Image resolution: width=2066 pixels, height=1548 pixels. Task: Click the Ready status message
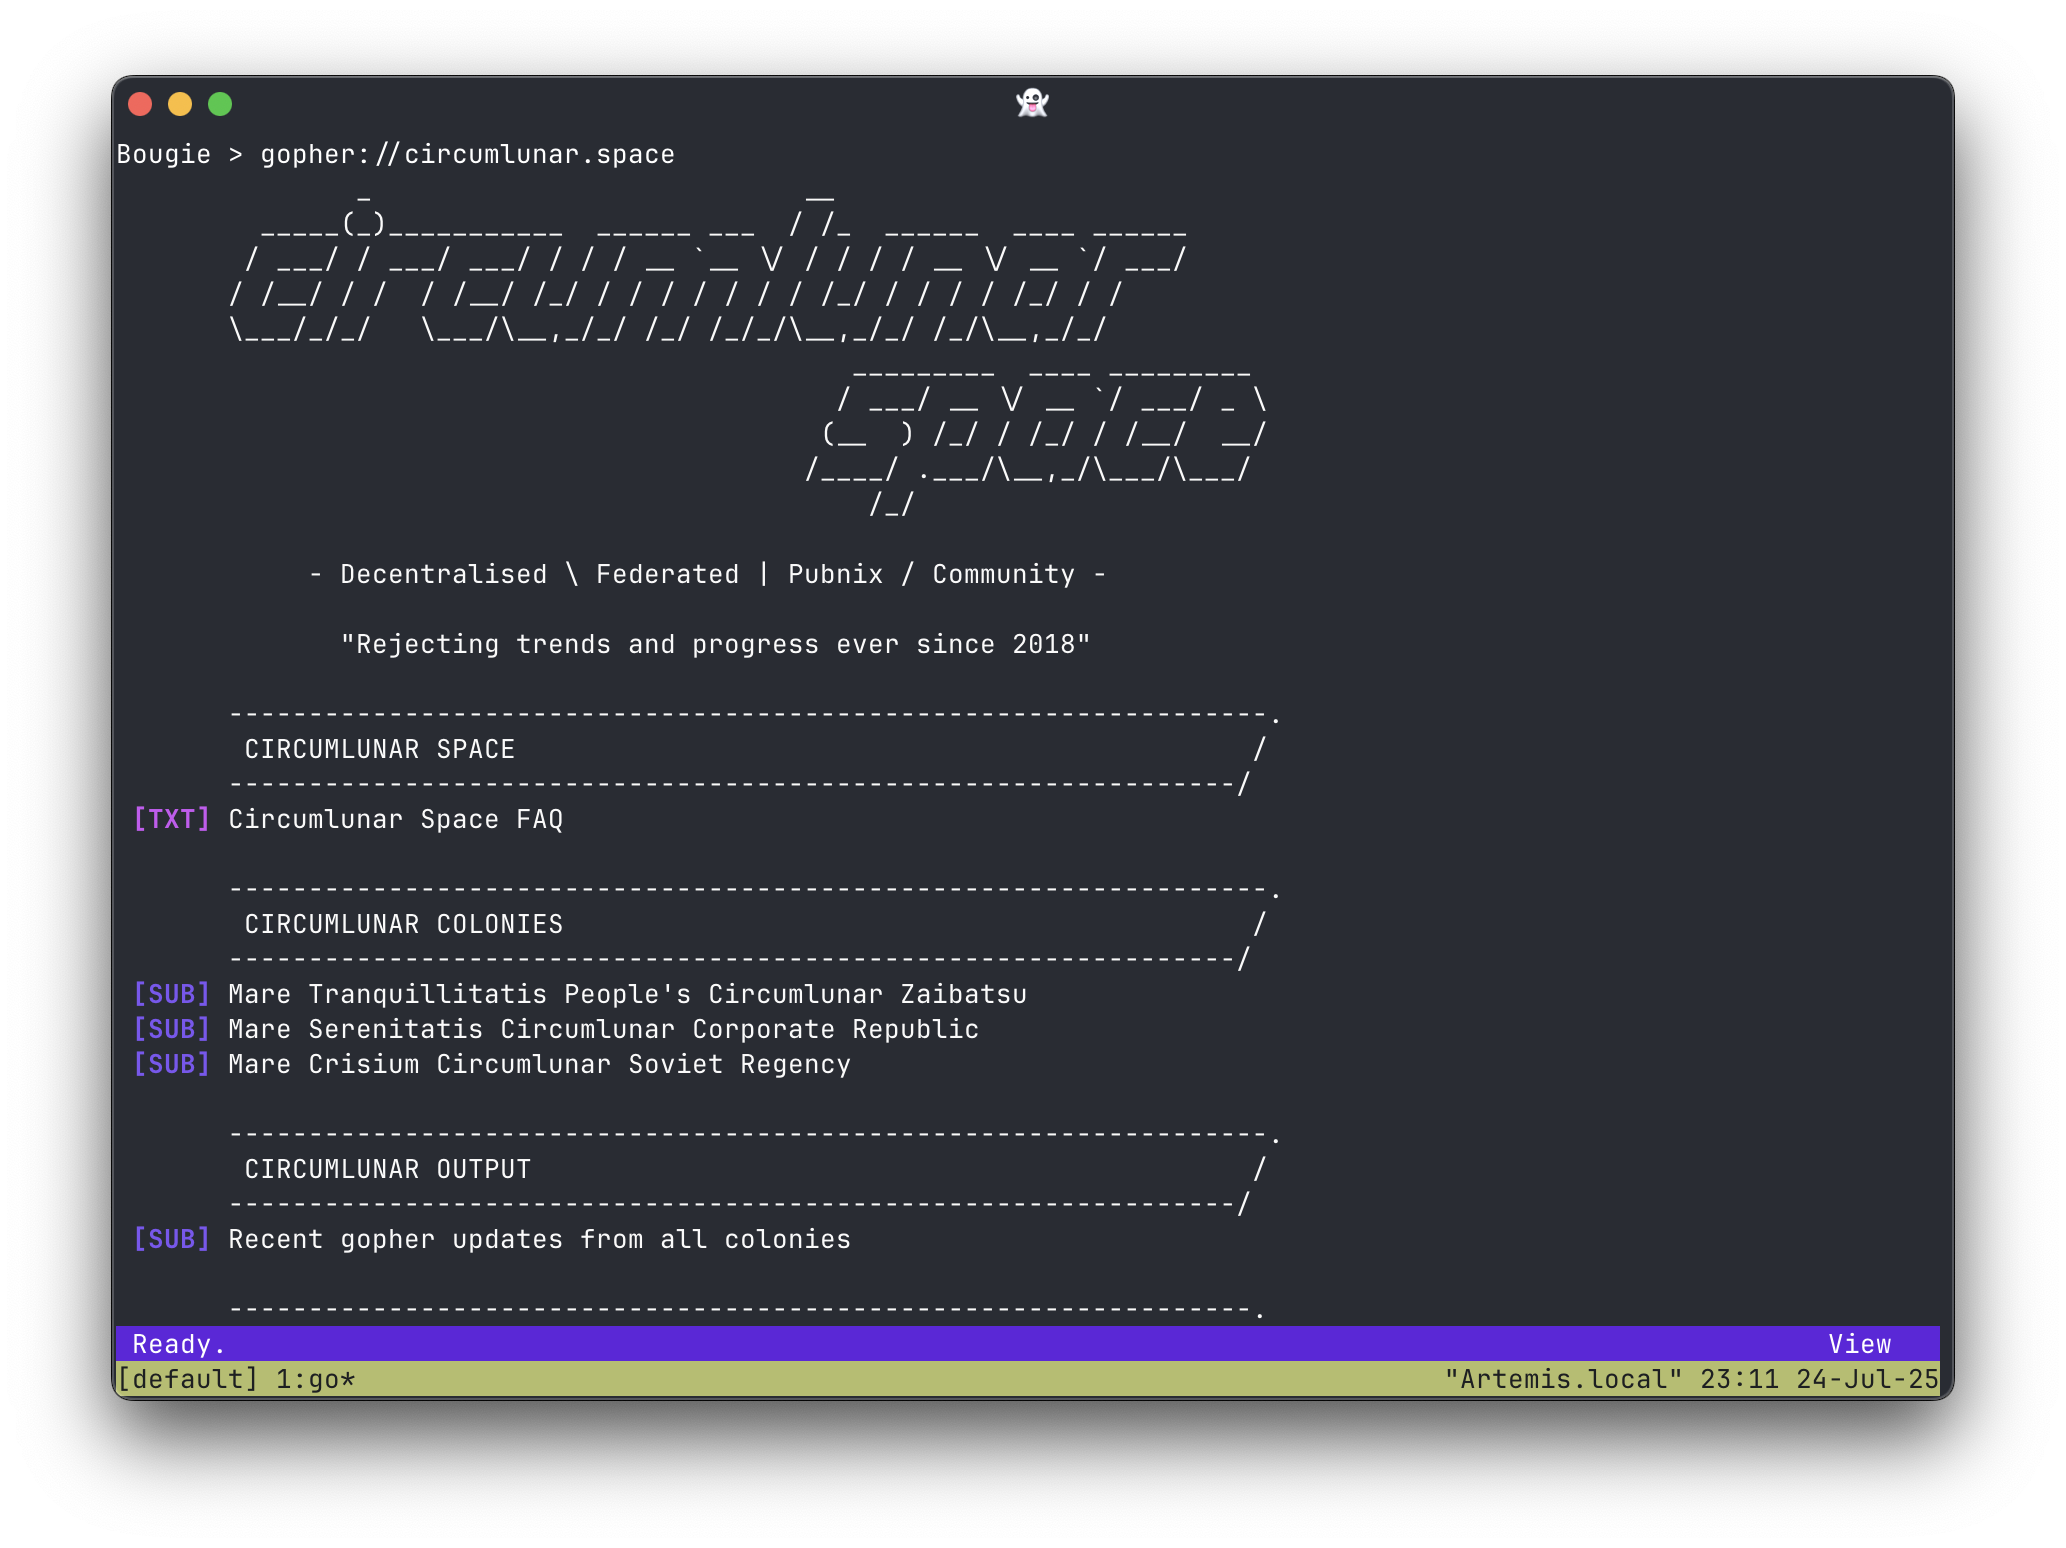pyautogui.click(x=175, y=1344)
